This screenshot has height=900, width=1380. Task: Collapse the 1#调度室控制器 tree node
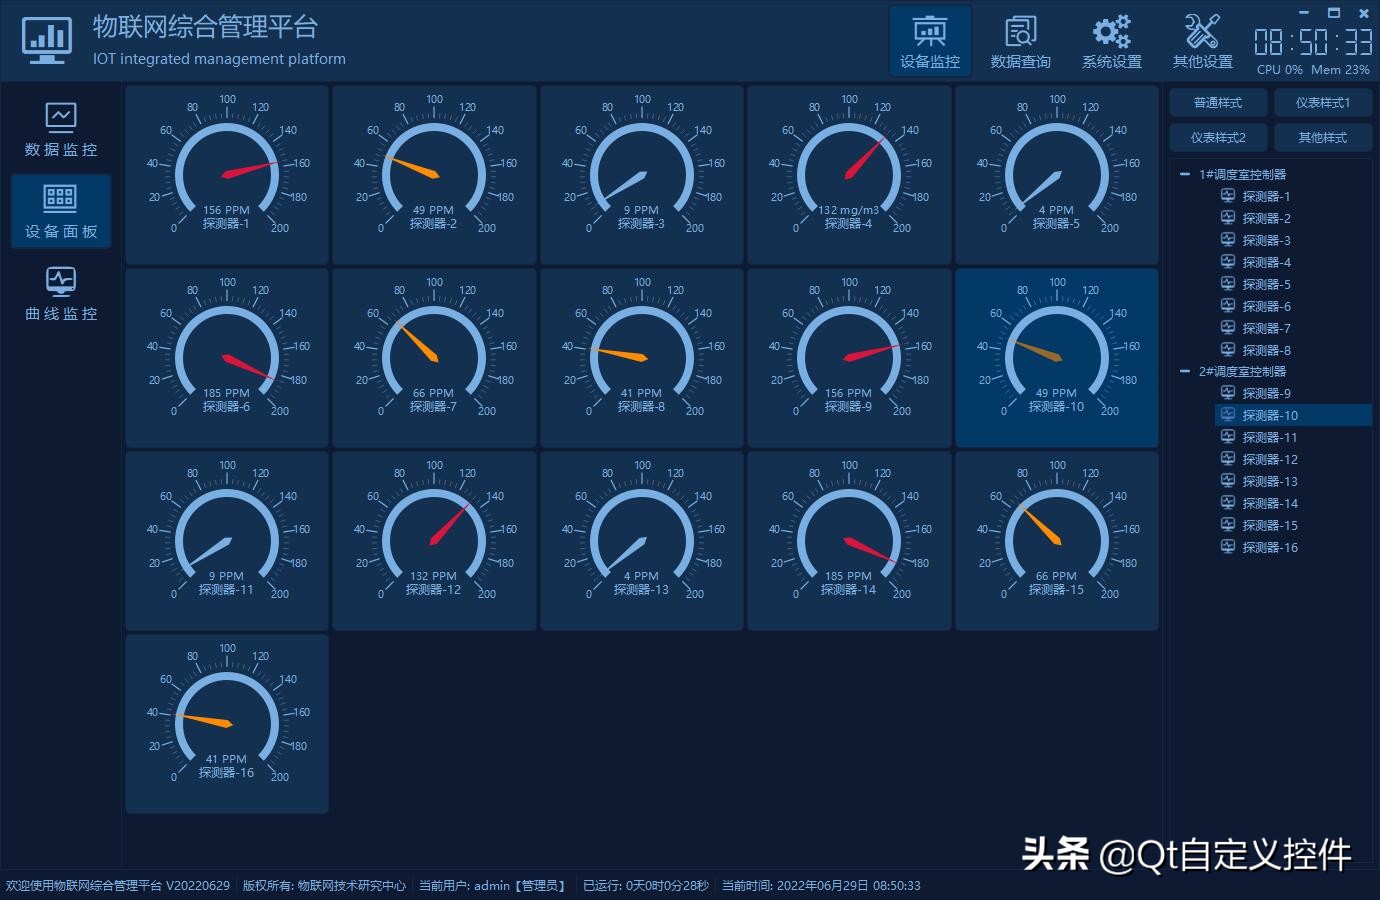[x=1185, y=174]
